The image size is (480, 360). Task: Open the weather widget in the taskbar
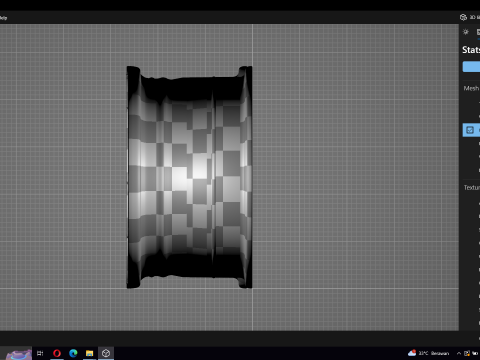[x=428, y=353]
